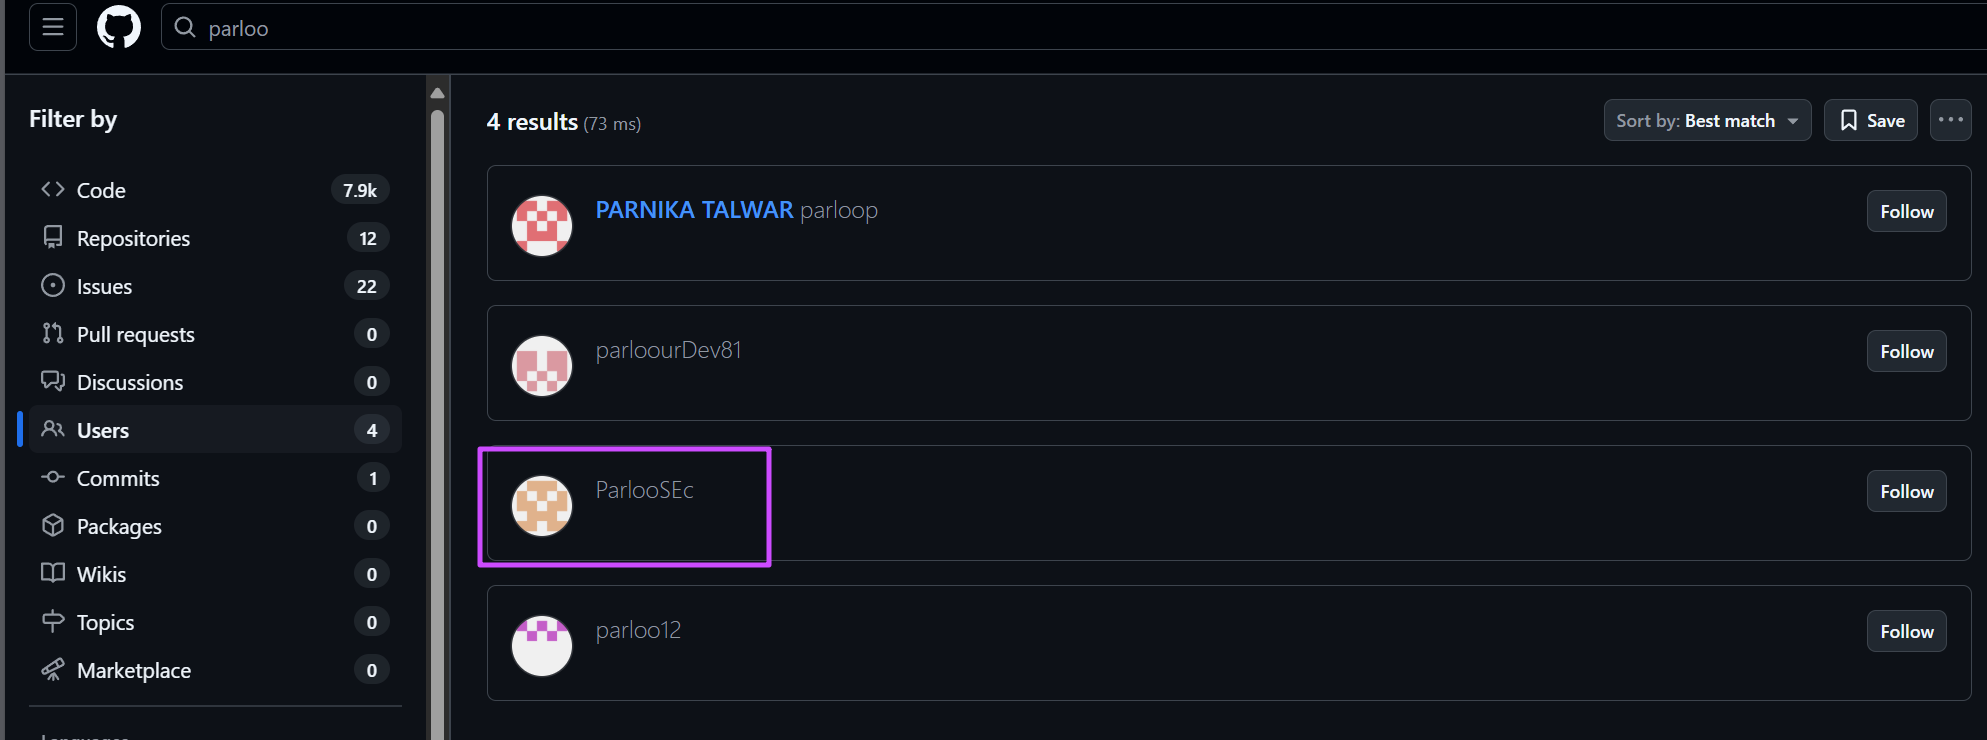1987x740 pixels.
Task: Follow the user ParlooSEc
Action: (x=1906, y=491)
